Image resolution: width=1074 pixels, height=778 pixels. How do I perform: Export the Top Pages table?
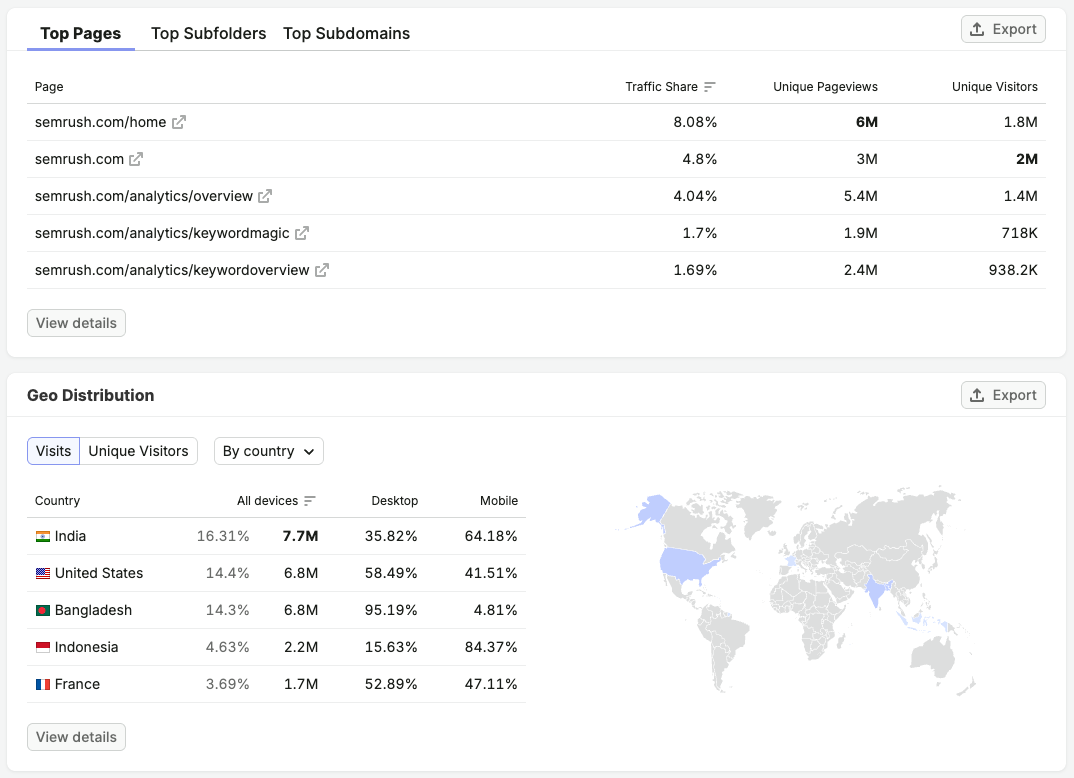point(1003,29)
